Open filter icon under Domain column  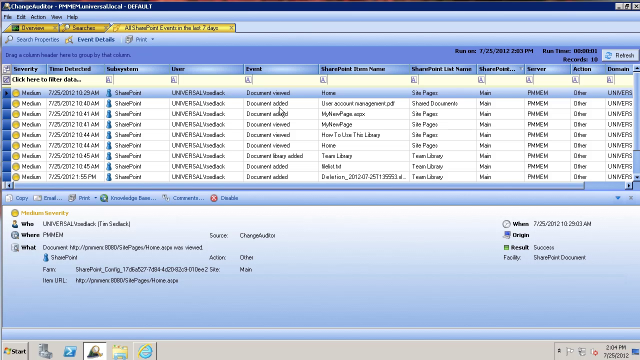click(609, 80)
